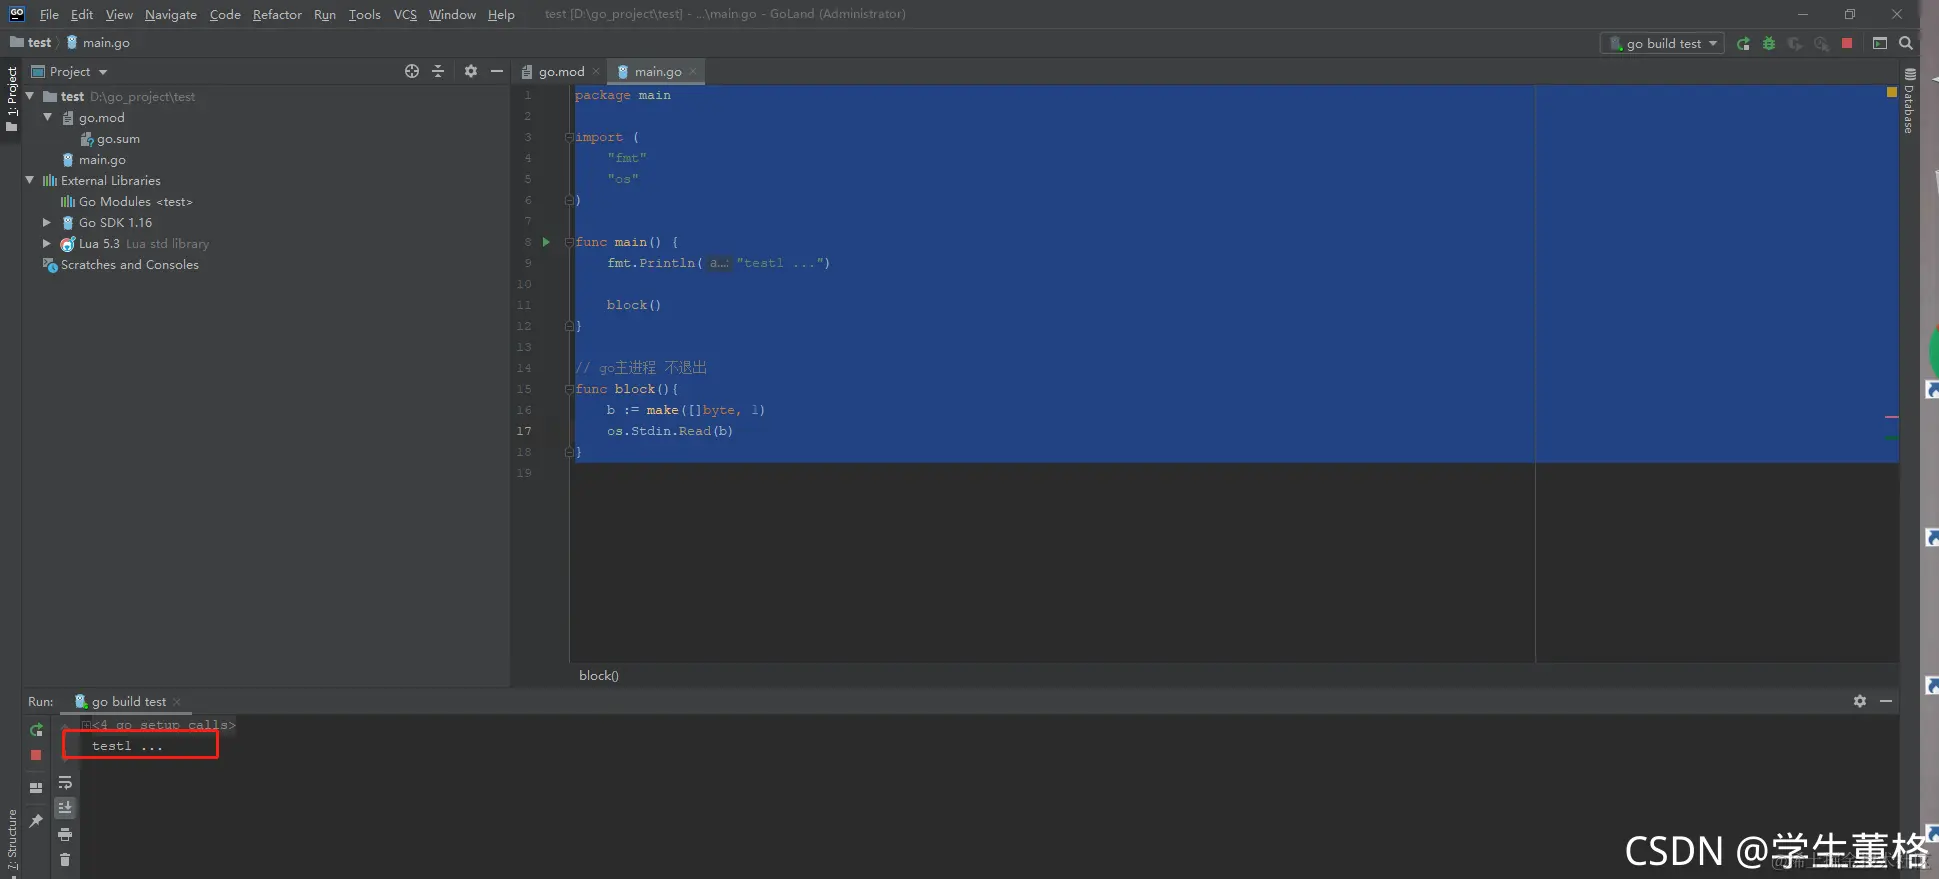Click 'main.go' breadcrumb in navigation bar
This screenshot has width=1939, height=879.
[98, 43]
